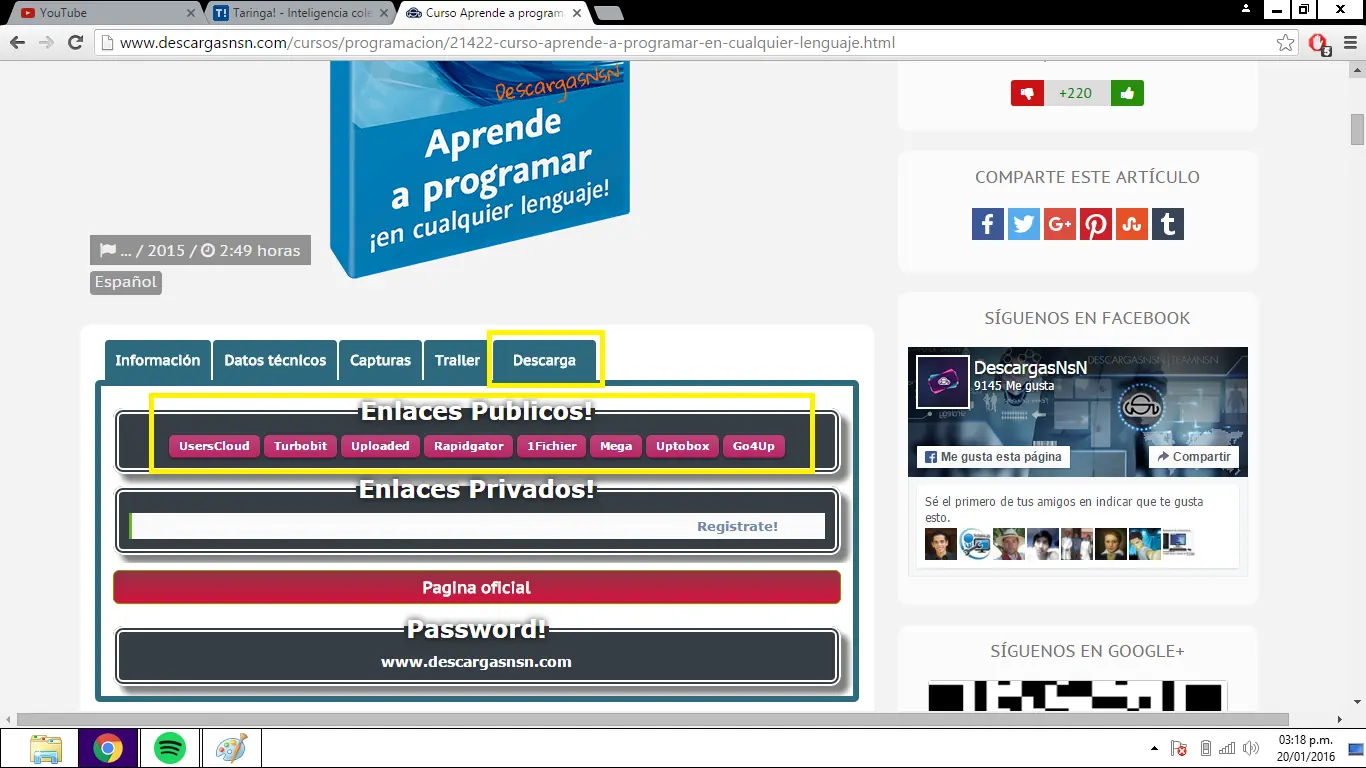
Task: Open the red ad-blocker extension icon
Action: (1319, 44)
